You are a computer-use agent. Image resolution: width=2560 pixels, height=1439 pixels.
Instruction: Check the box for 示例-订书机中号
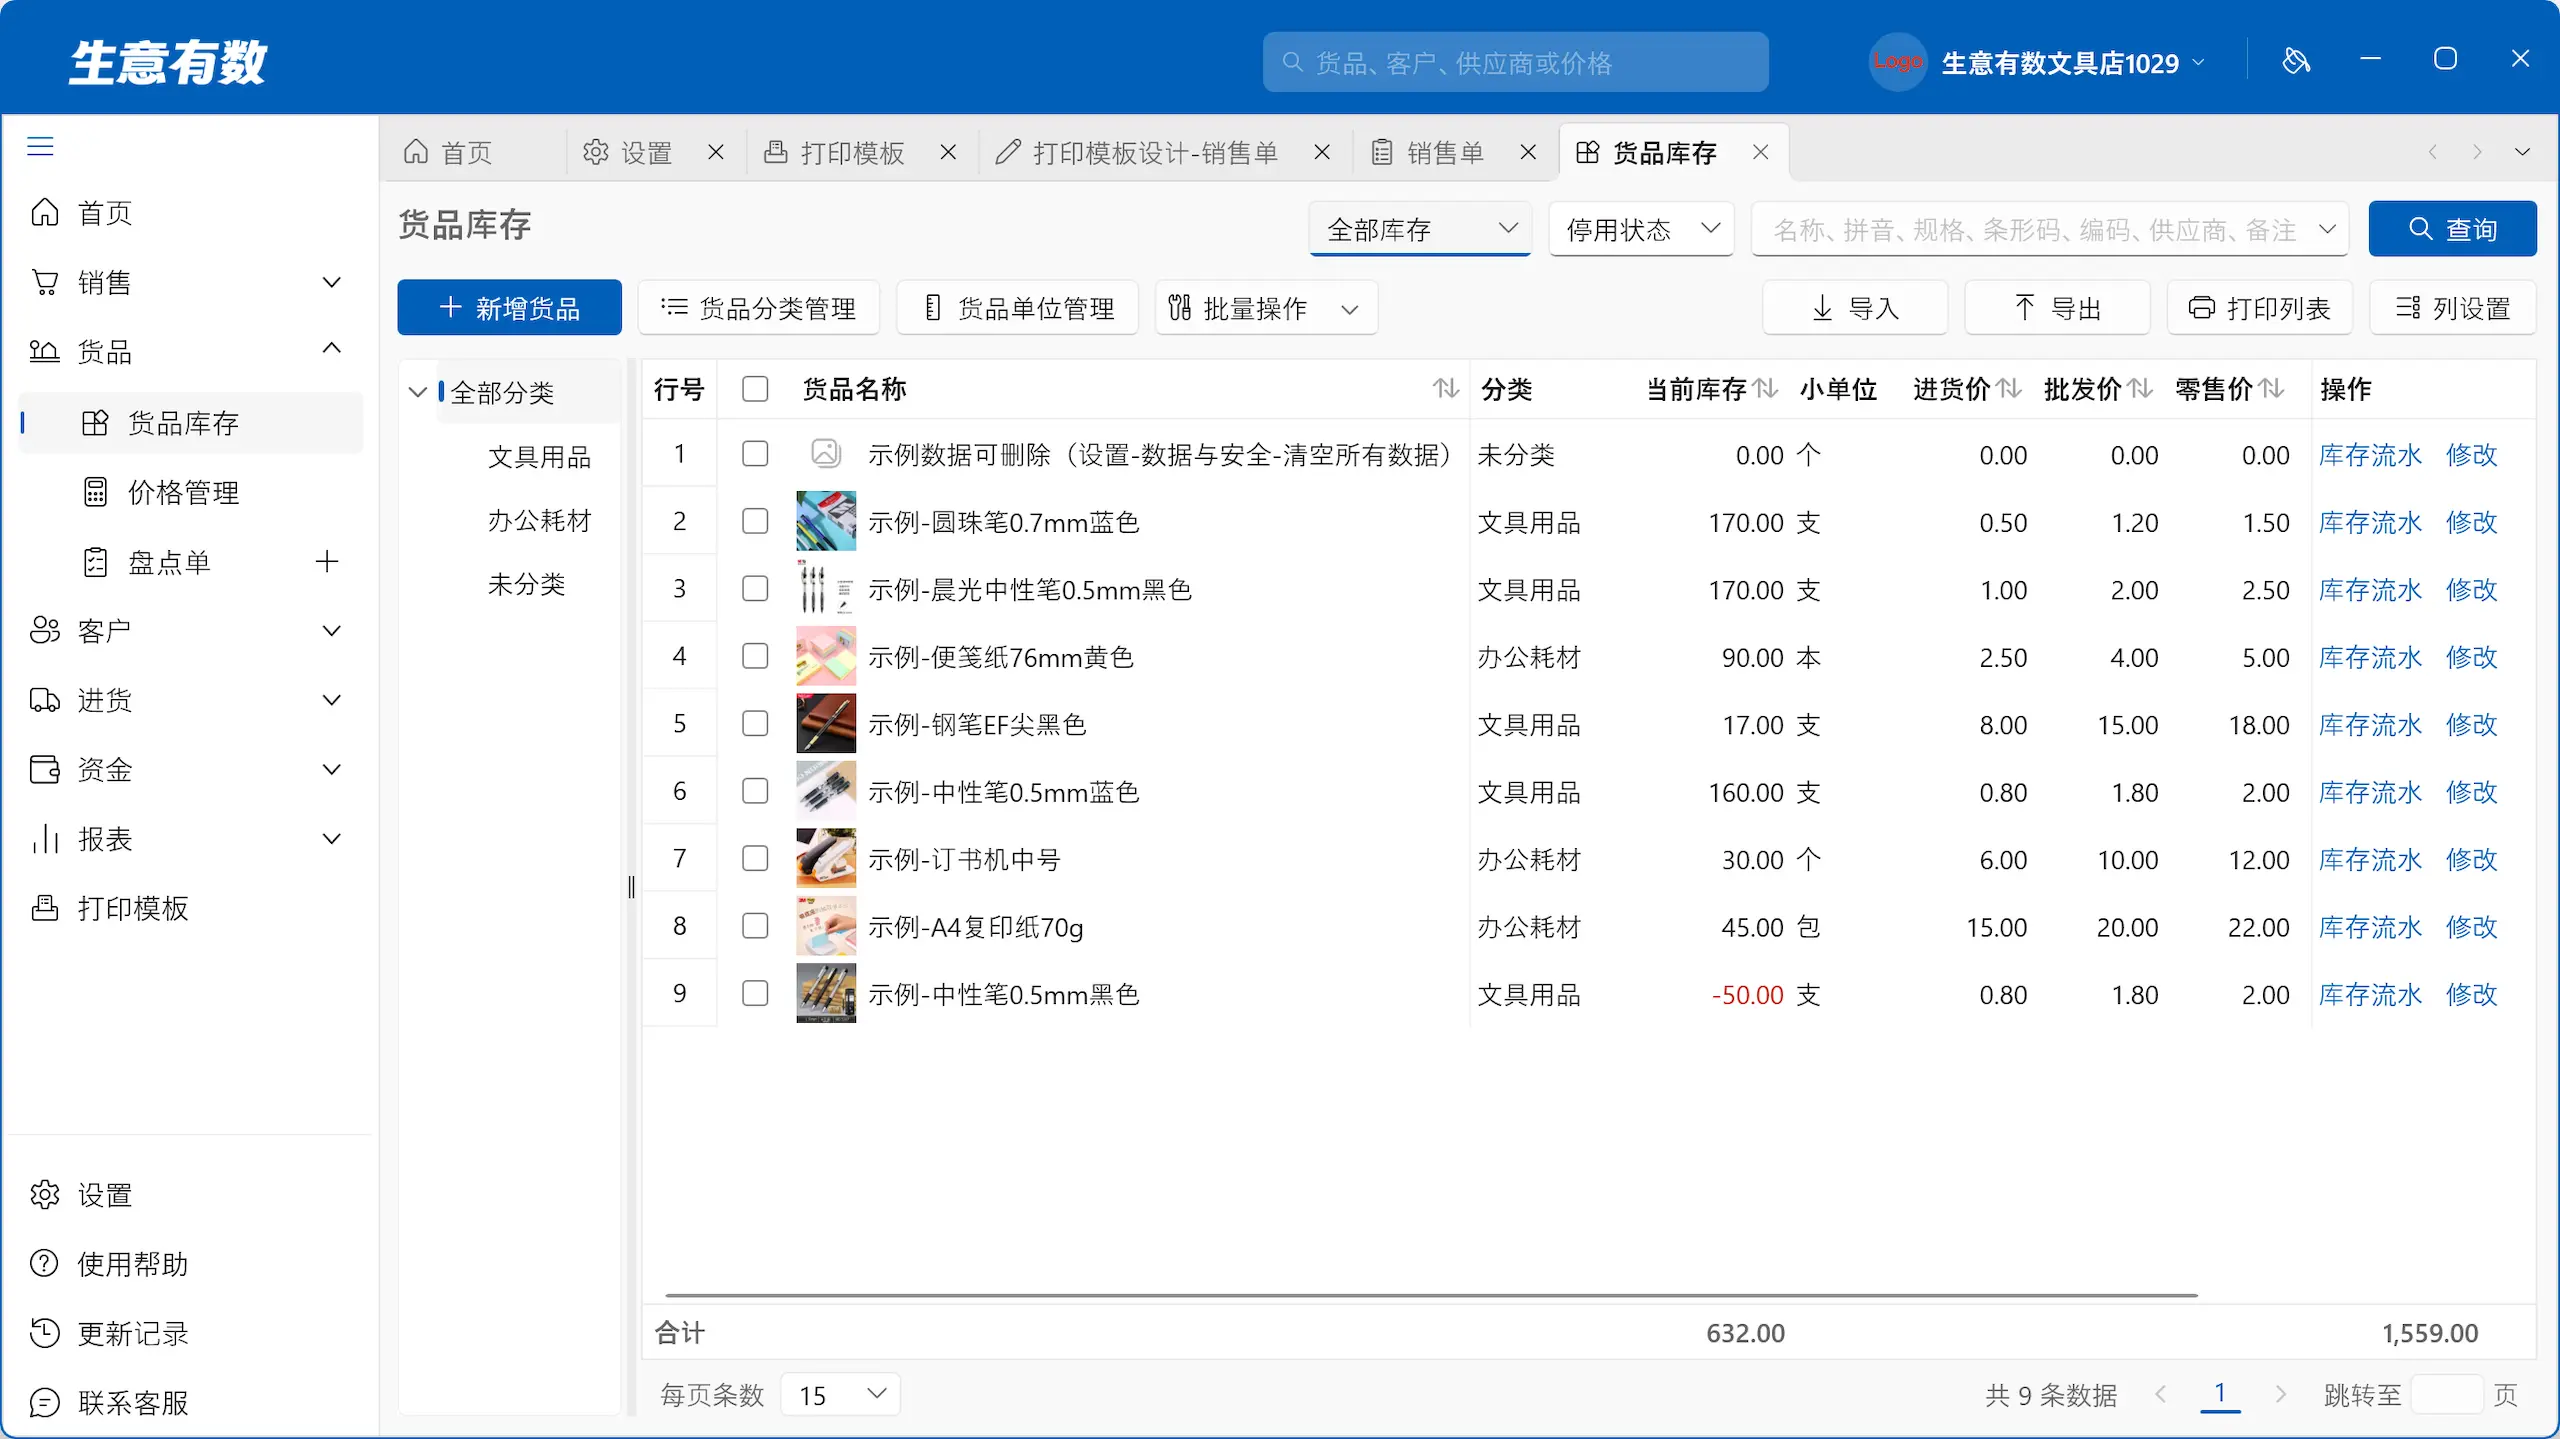click(755, 858)
